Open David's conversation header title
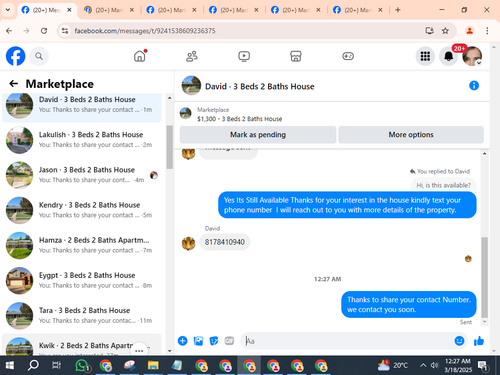500x375 pixels. tap(260, 86)
